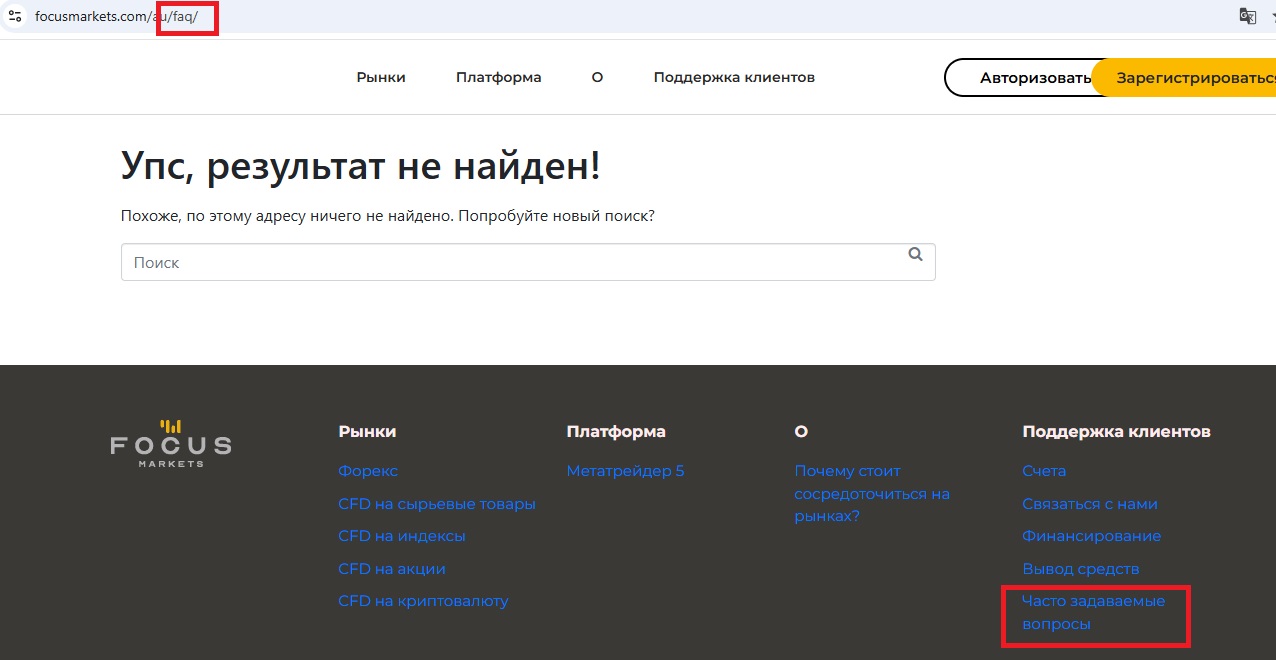Open the Связаться с нами link
Viewport: 1276px width, 660px height.
(1090, 504)
